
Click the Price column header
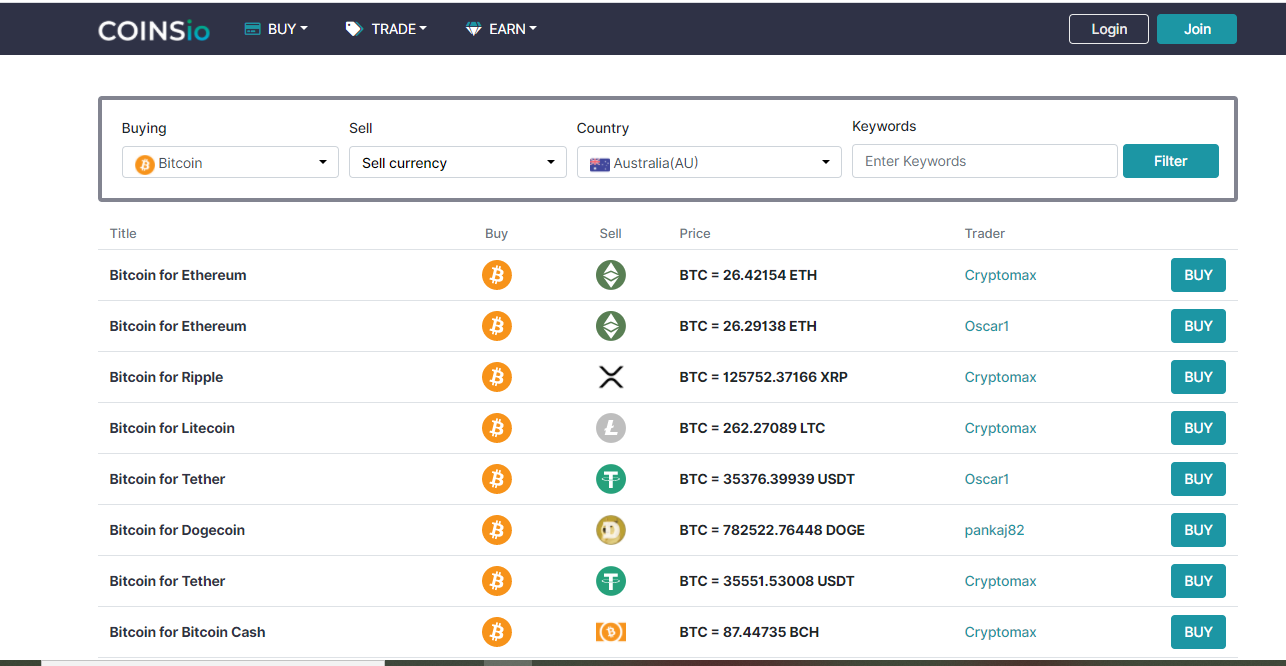click(695, 233)
